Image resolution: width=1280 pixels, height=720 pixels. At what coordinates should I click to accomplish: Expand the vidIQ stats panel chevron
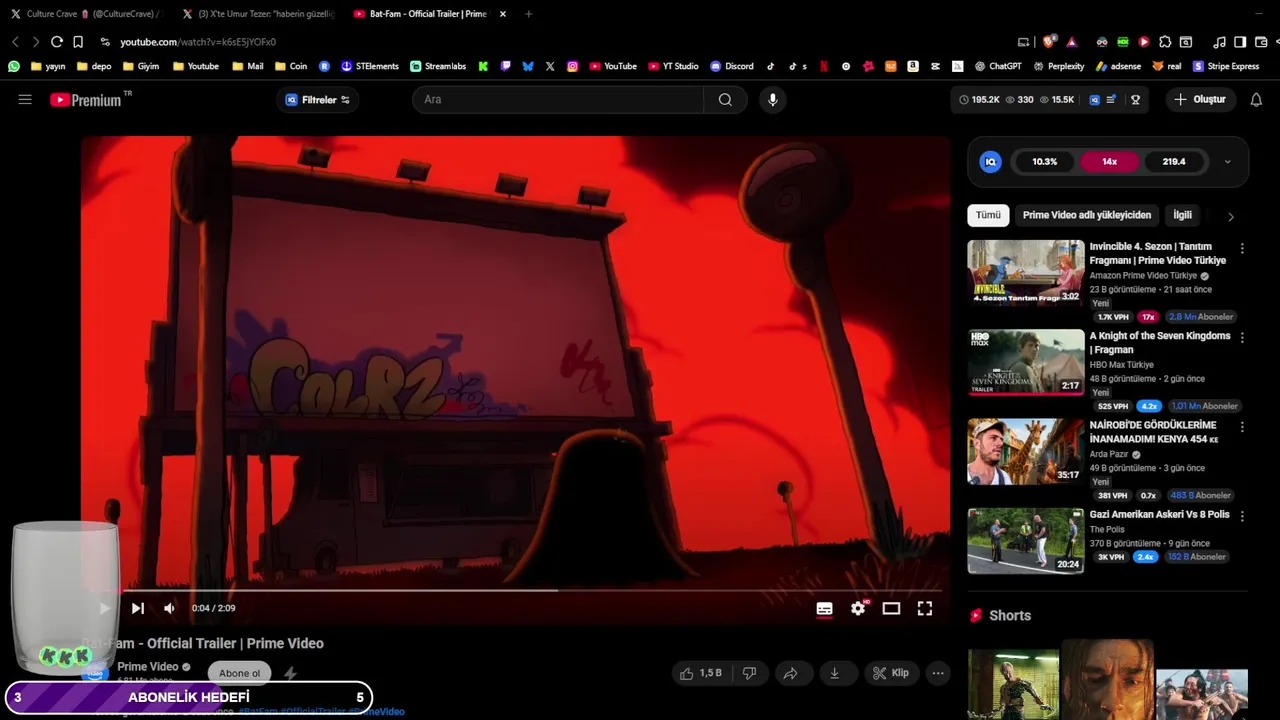tap(1228, 162)
